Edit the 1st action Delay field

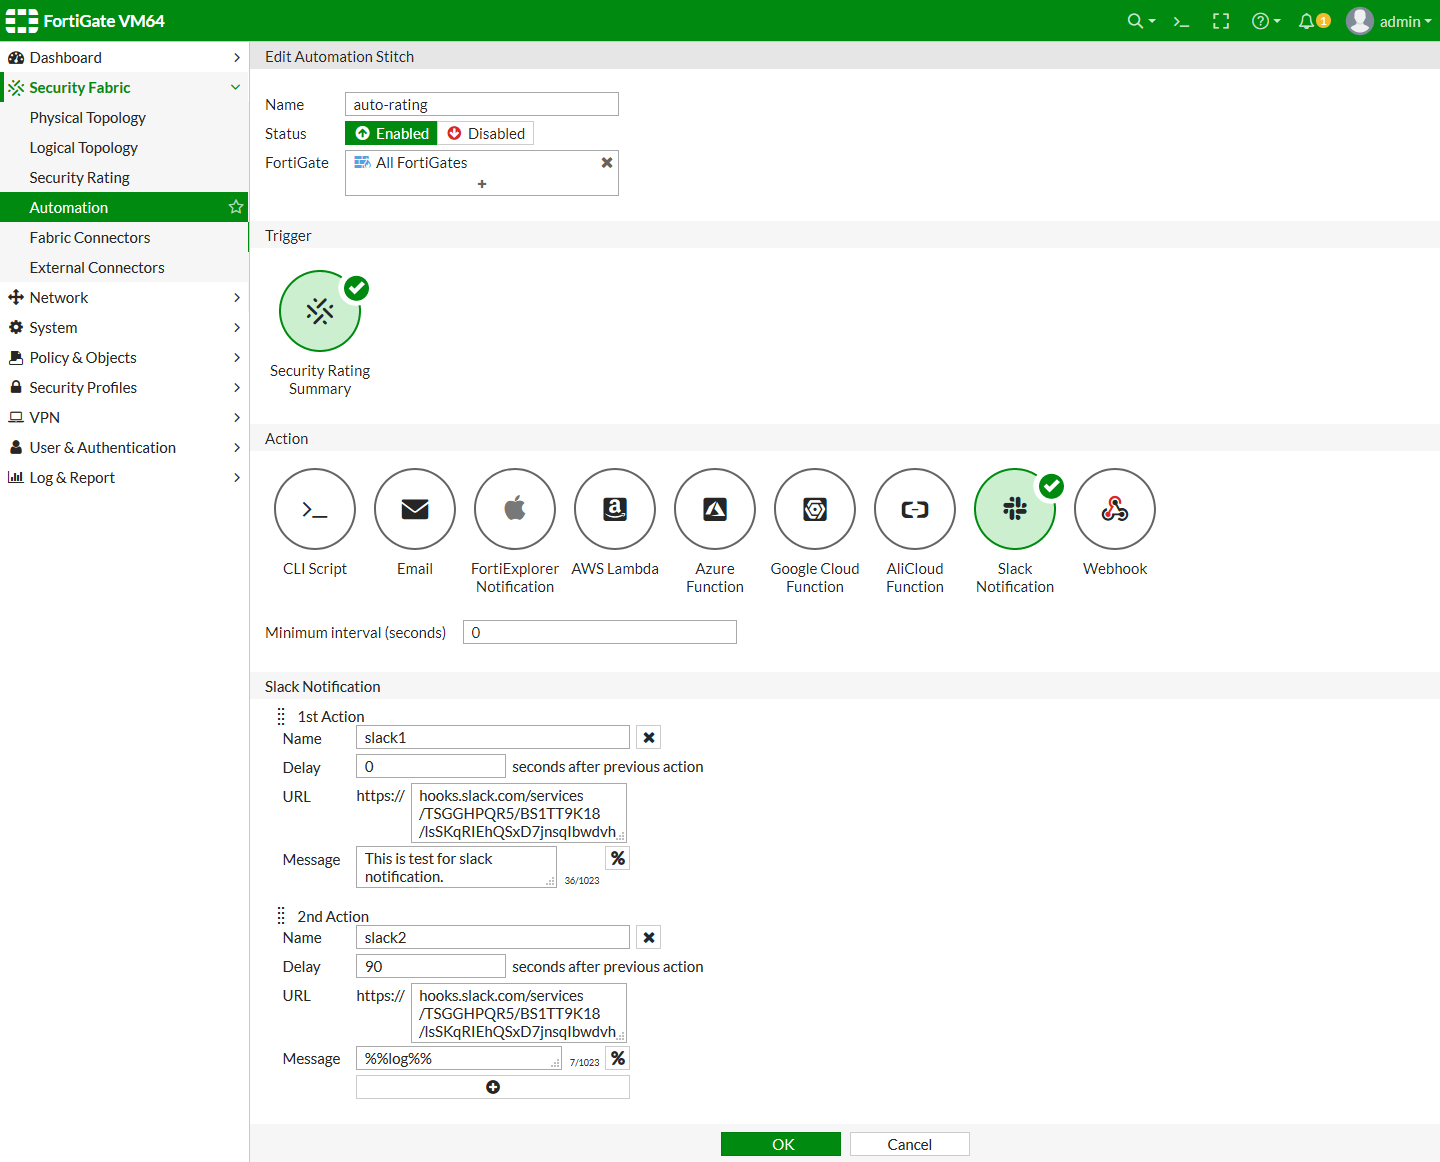point(431,766)
